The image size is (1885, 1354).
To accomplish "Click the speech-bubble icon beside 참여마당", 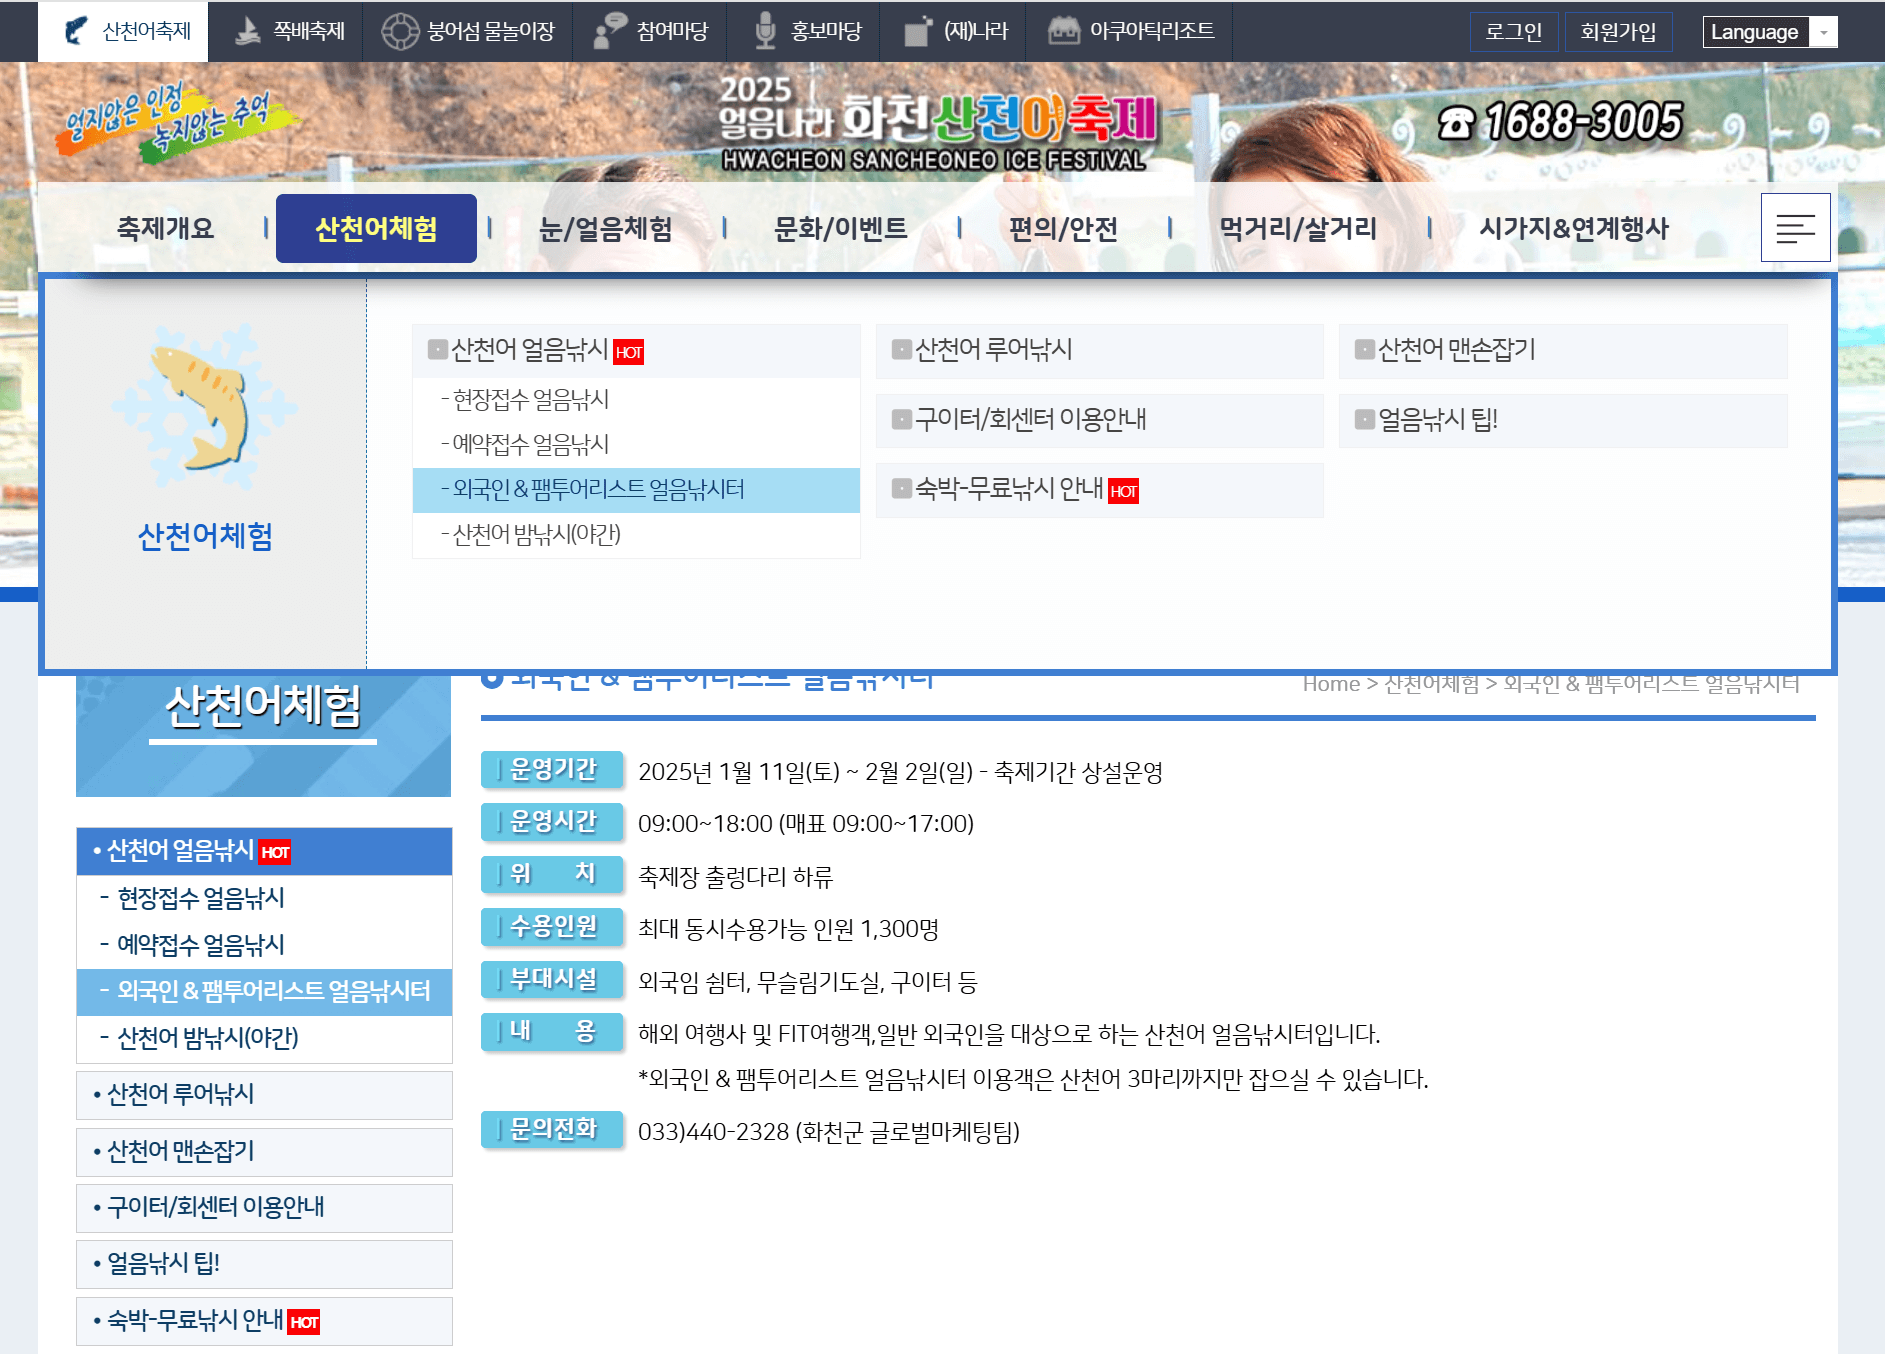I will (x=609, y=31).
